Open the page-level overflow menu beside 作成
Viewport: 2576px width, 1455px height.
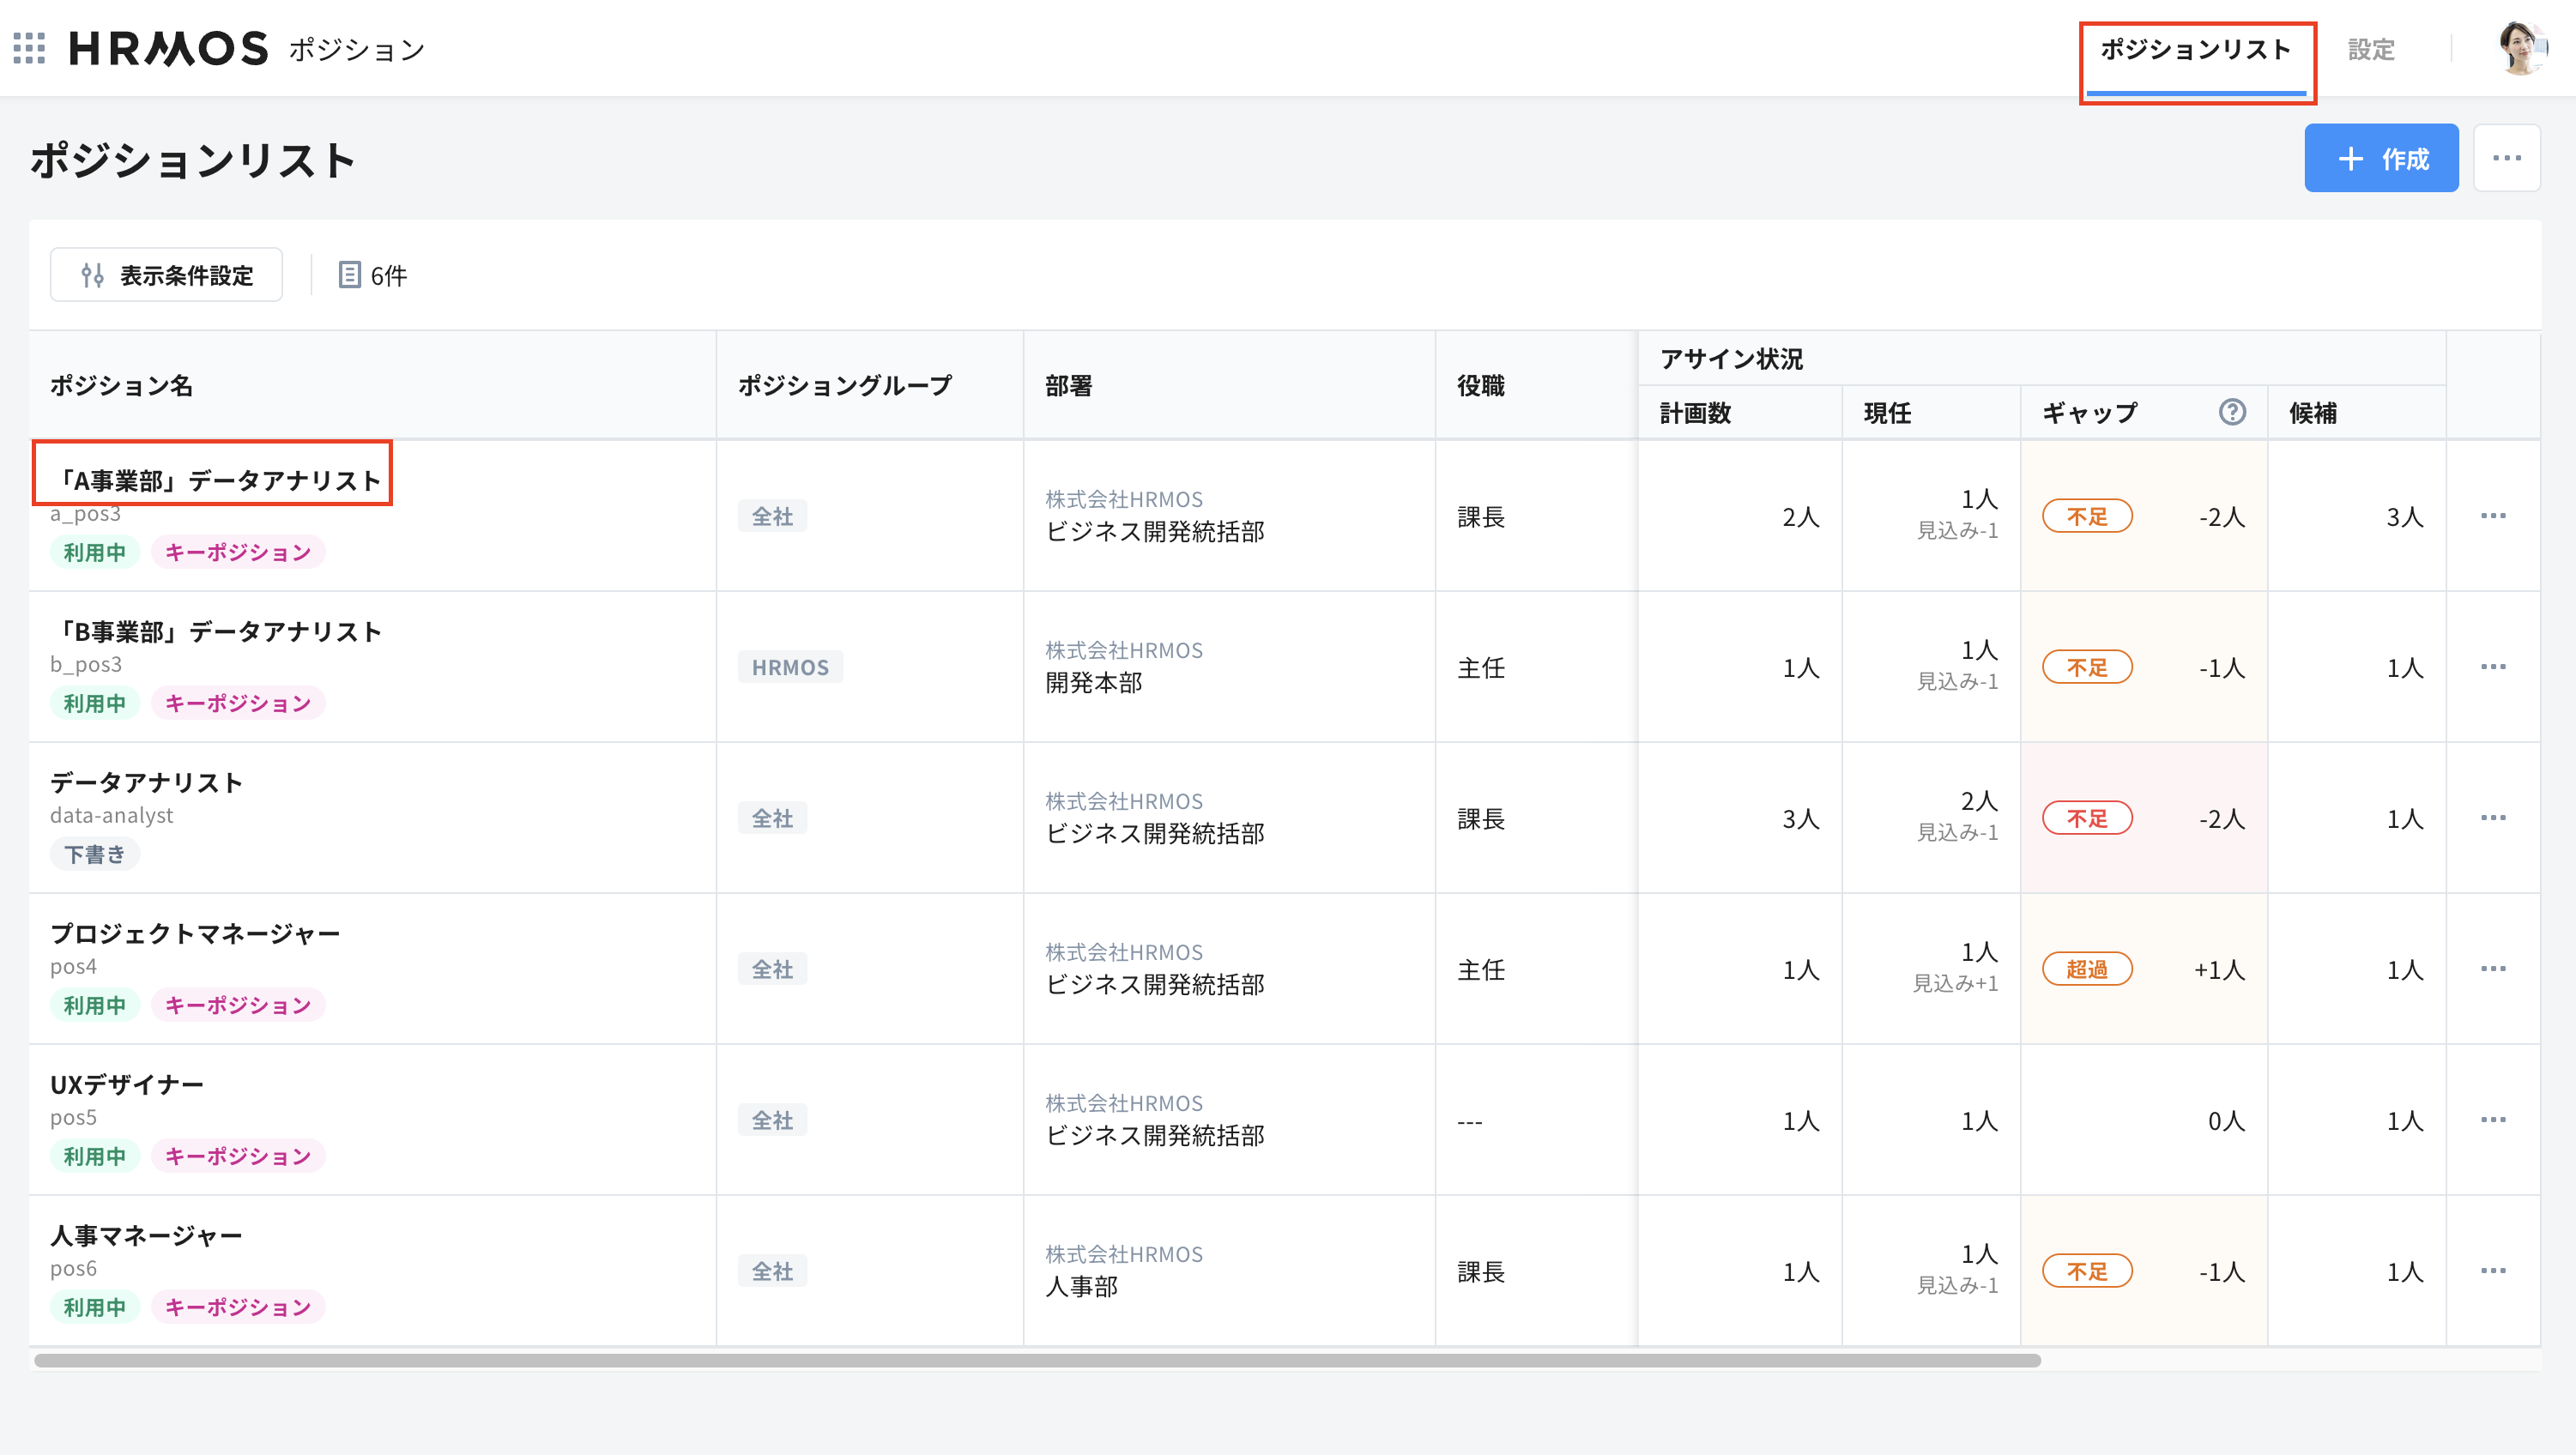[2508, 158]
